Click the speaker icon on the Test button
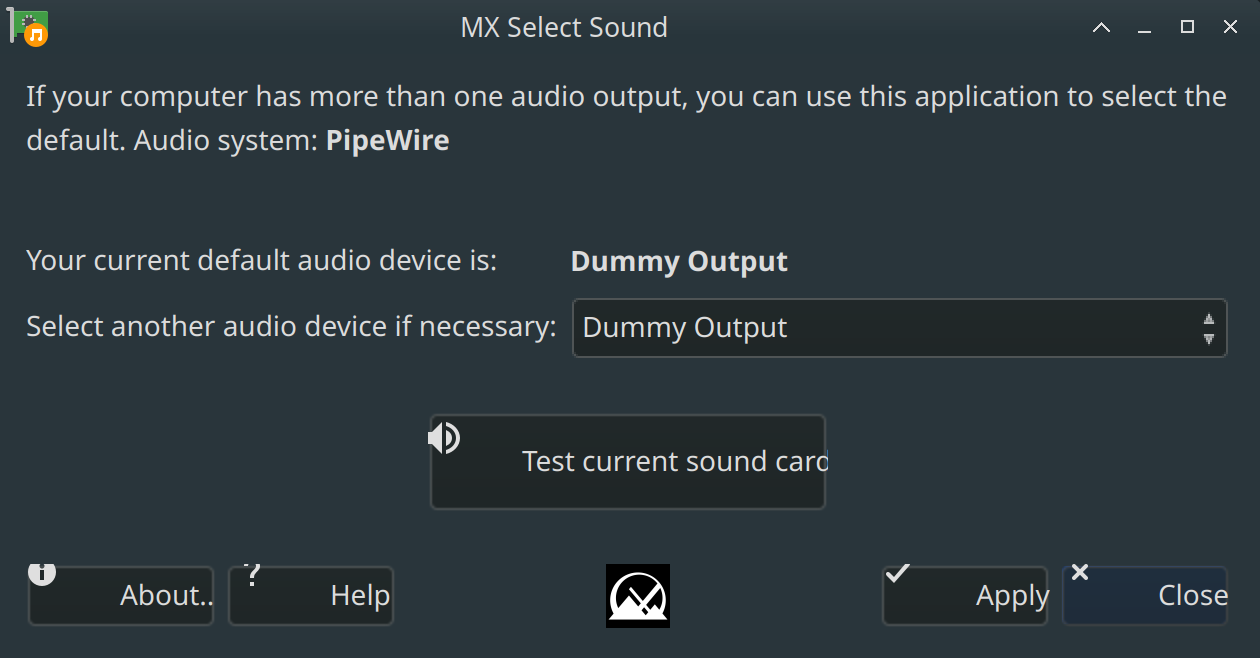The width and height of the screenshot is (1260, 658). pos(444,437)
